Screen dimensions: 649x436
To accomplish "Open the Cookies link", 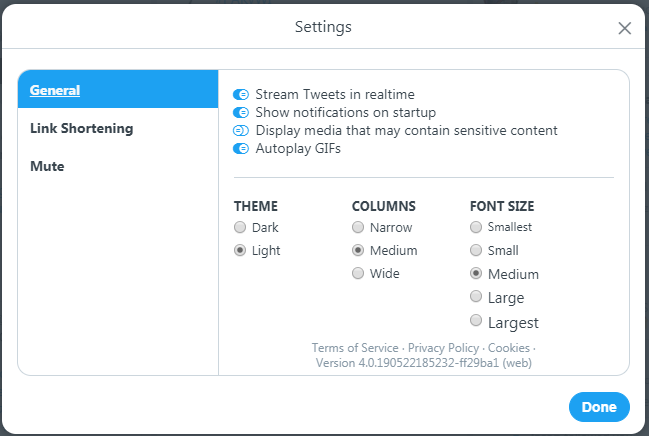I will coord(509,348).
